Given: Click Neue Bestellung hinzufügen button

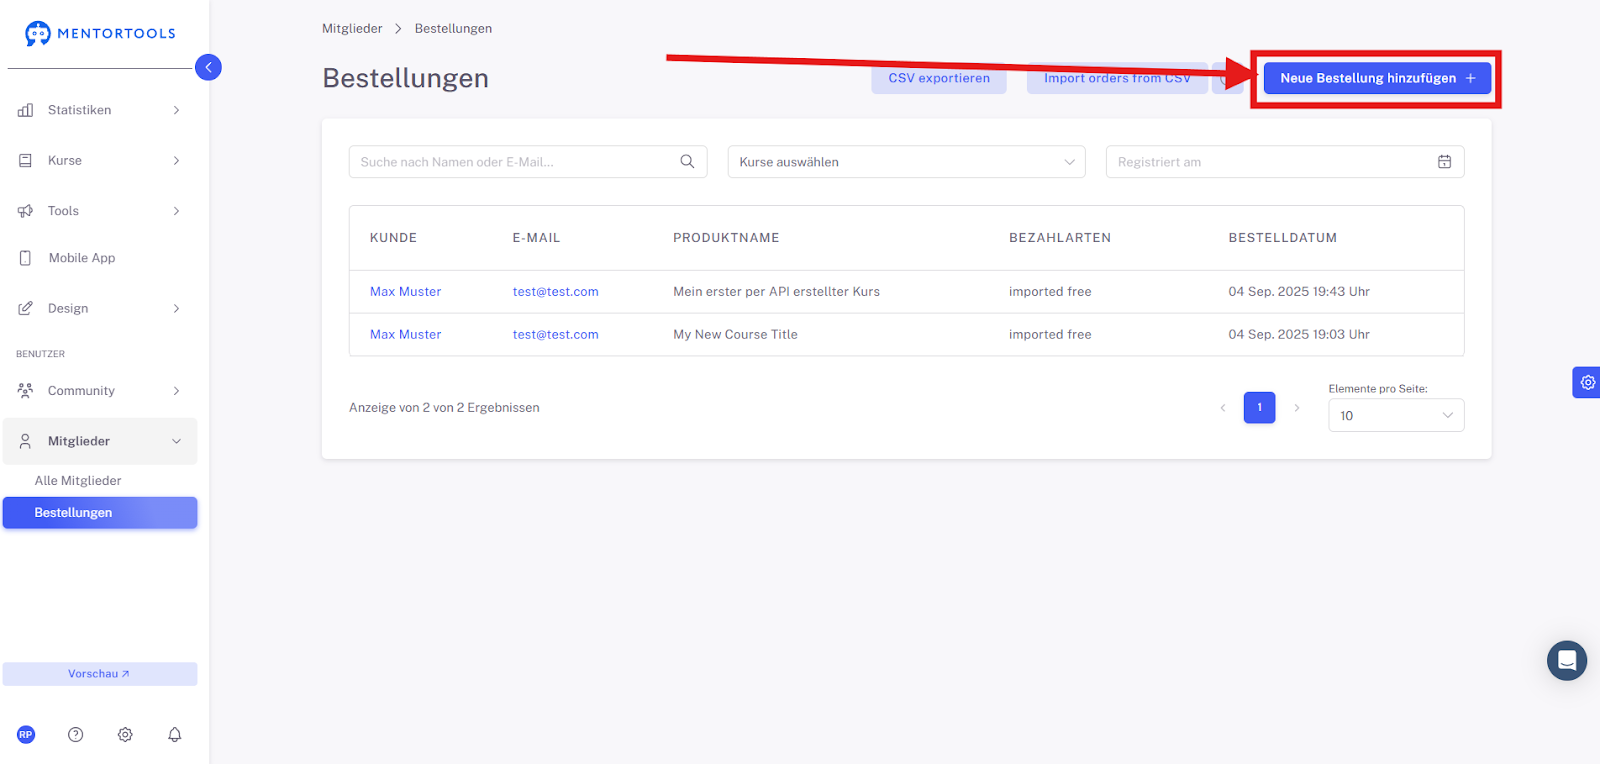Looking at the screenshot, I should click(x=1377, y=78).
